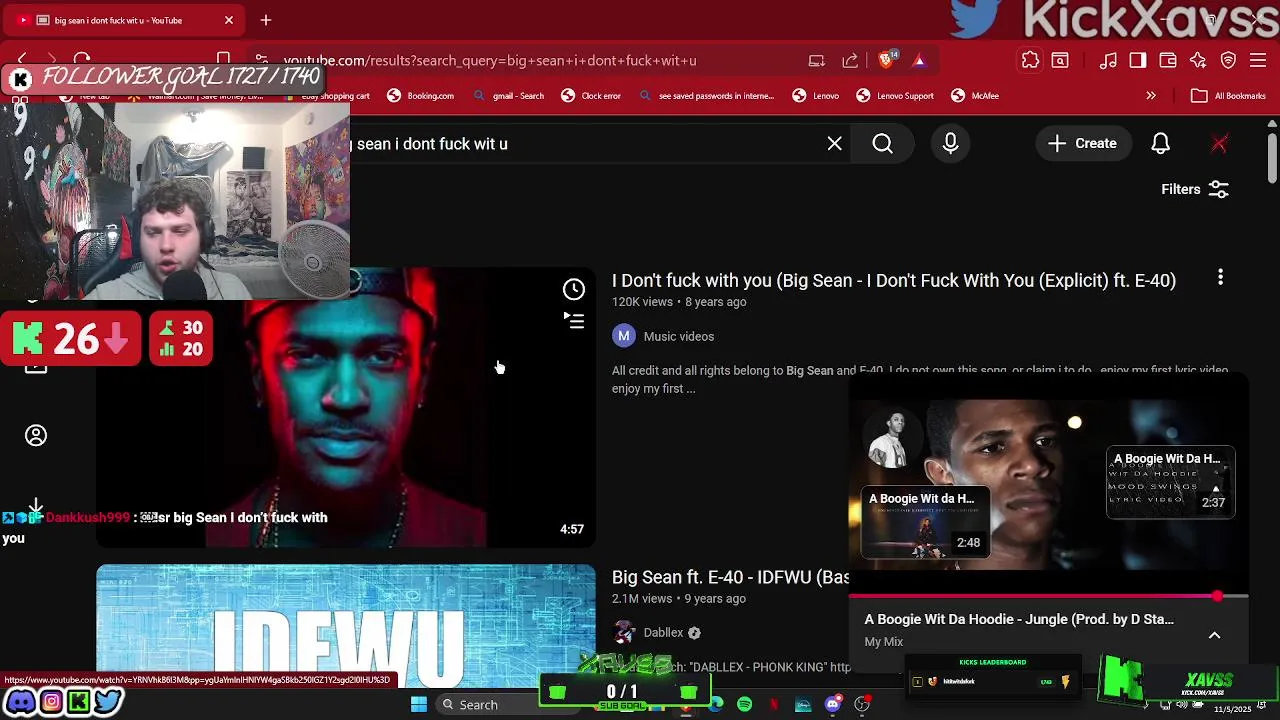View site information for youtube.com
This screenshot has width=1280, height=720.
261,60
